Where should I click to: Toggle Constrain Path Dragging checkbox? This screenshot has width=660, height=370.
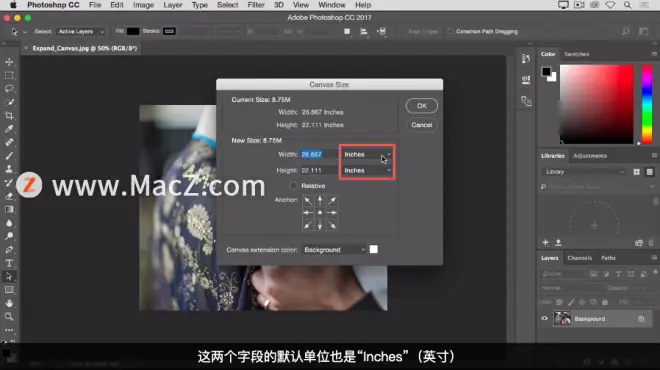click(450, 31)
